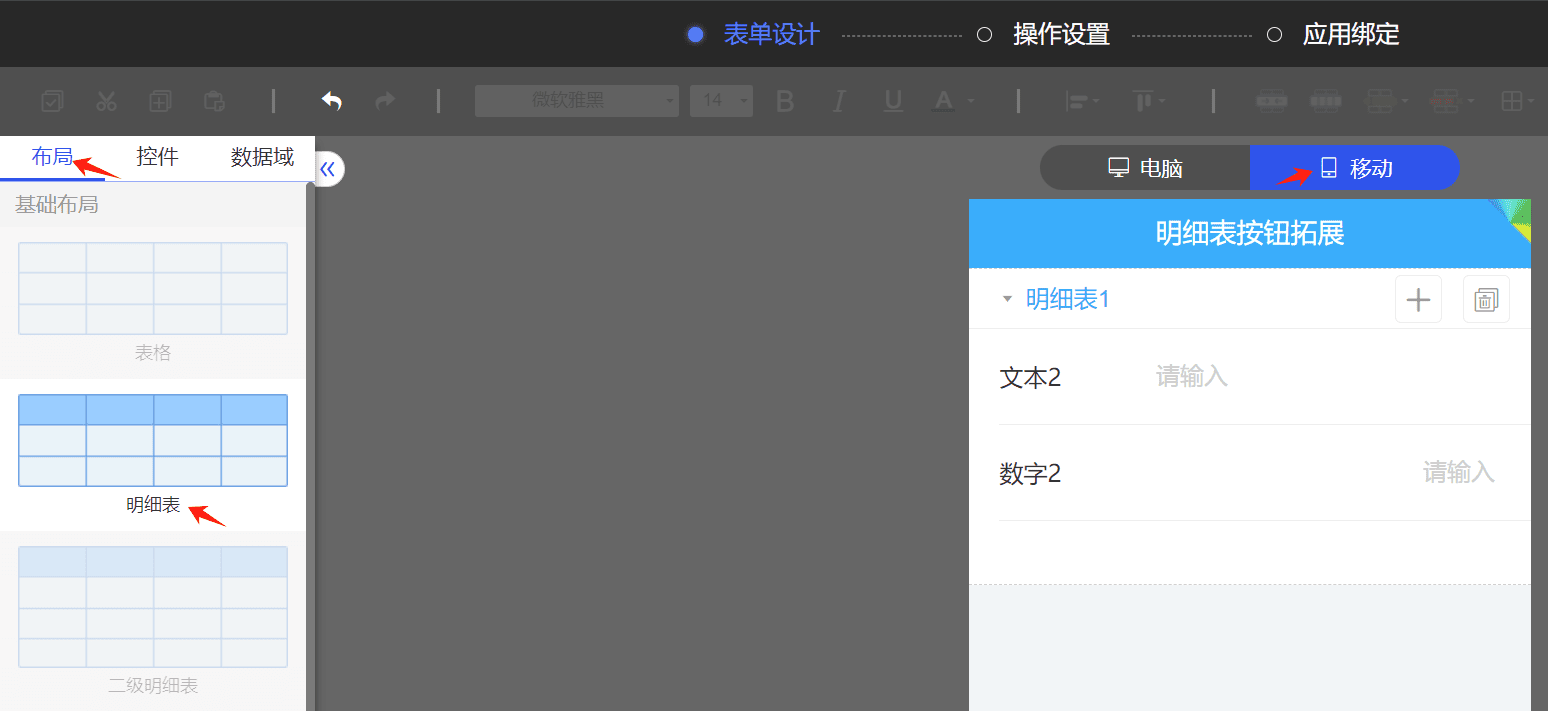Click the 基础布局 section heading

coord(57,205)
